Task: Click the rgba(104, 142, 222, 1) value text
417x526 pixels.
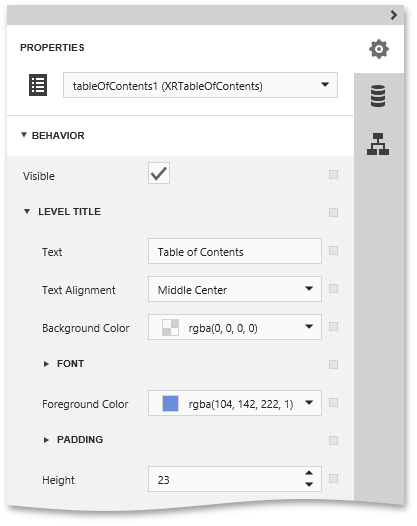Action: pos(241,404)
